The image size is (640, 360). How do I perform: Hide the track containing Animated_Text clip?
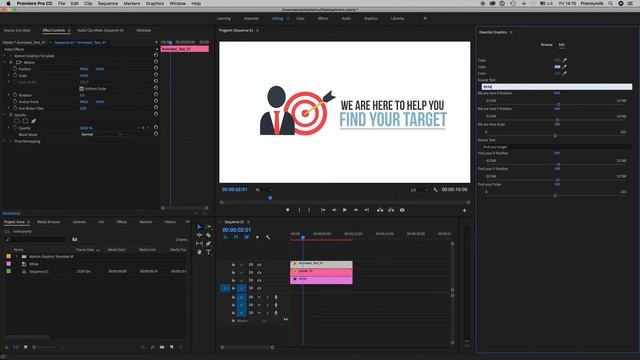259,265
